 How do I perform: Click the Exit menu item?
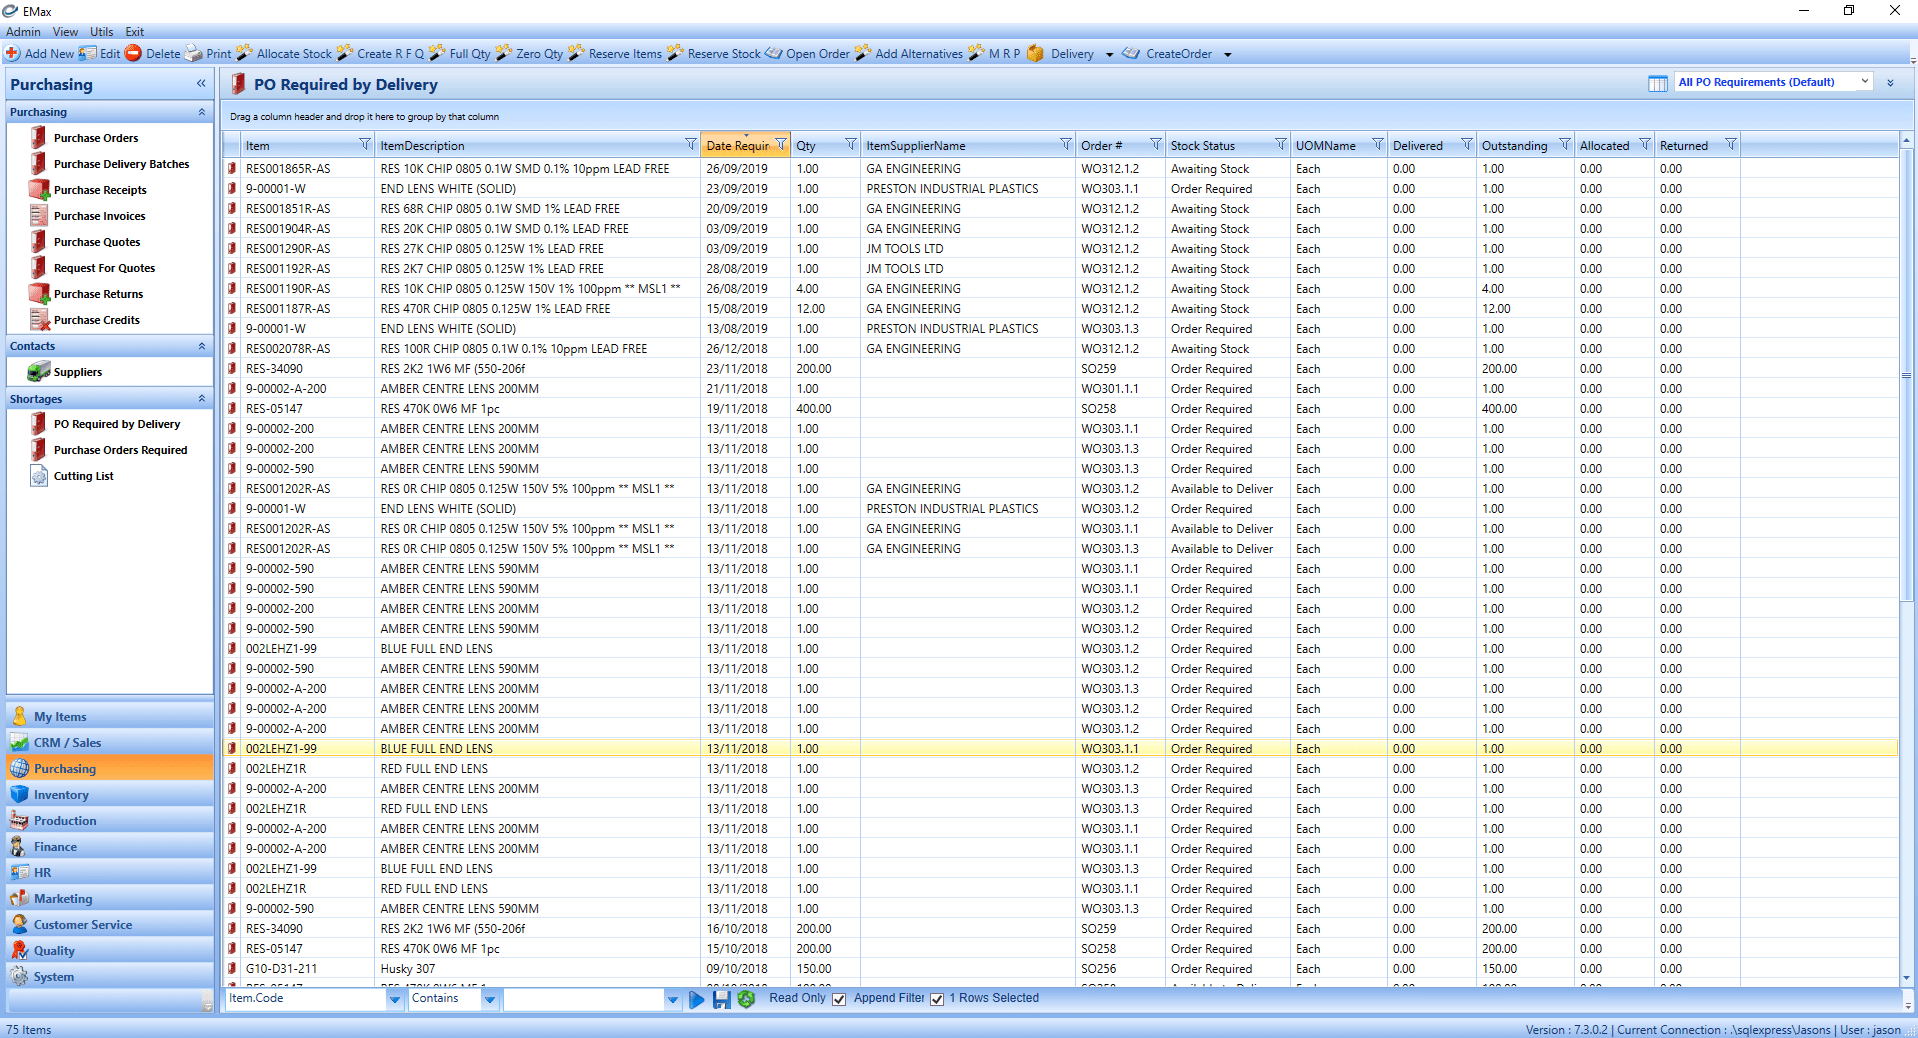click(135, 32)
